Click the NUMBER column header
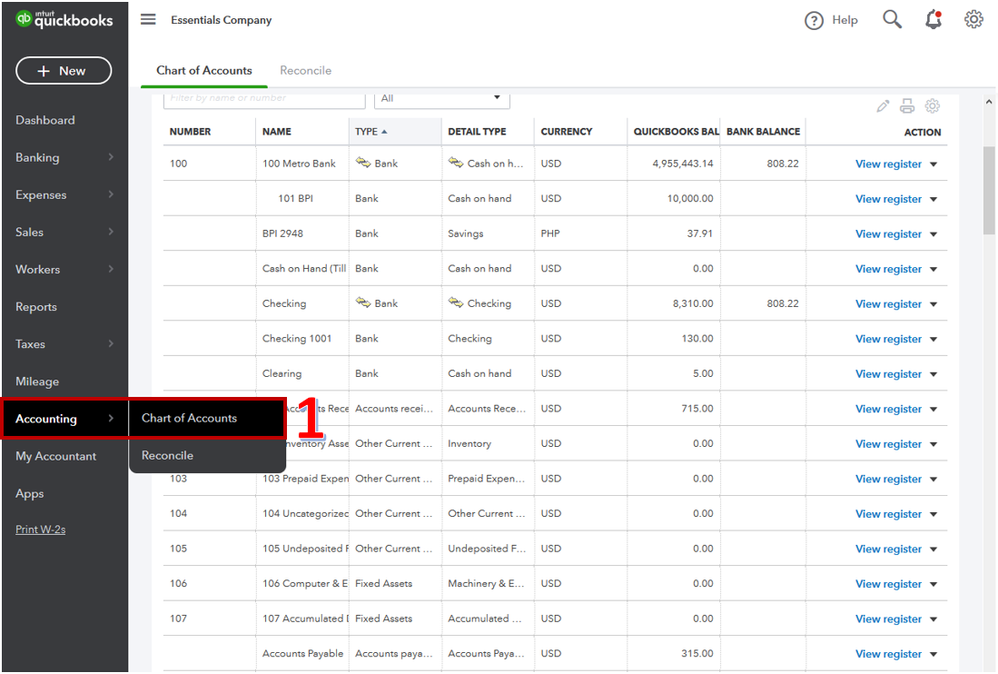 click(190, 132)
